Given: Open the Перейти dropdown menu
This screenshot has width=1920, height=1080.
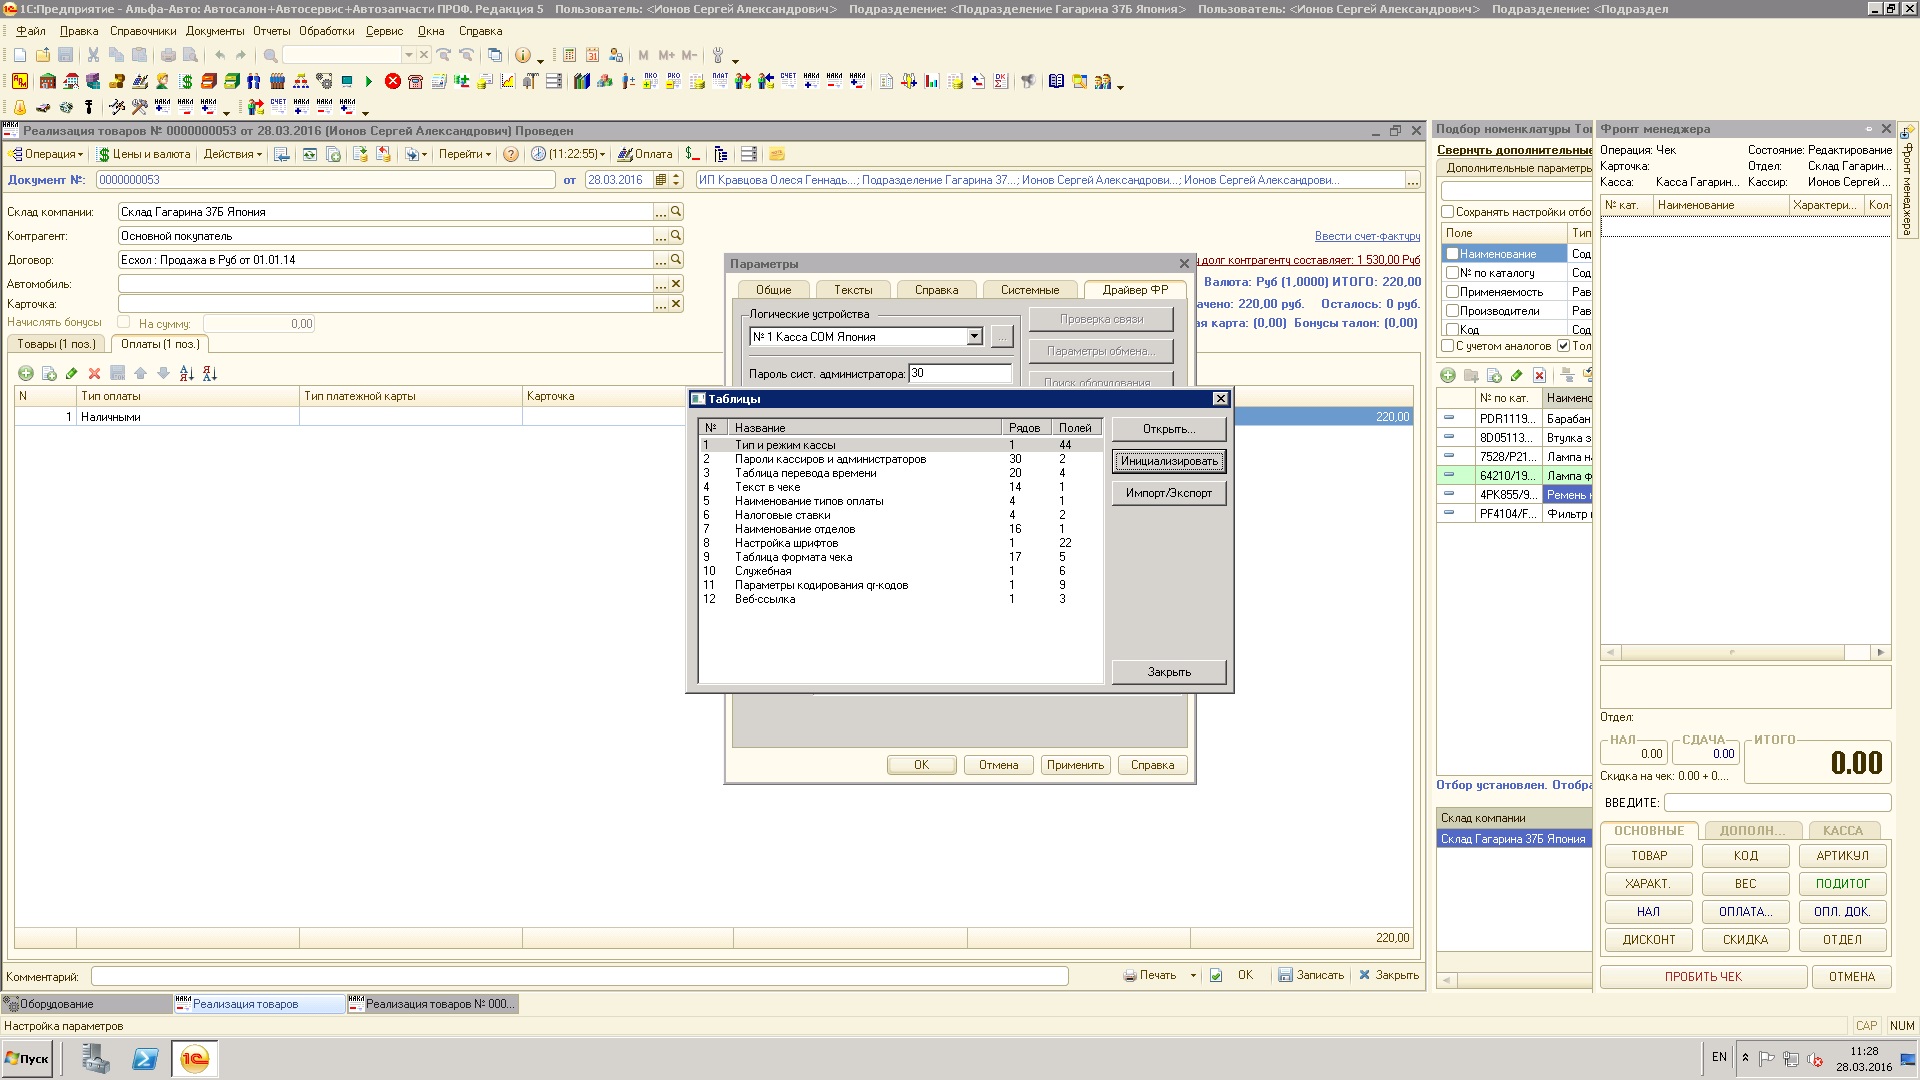Looking at the screenshot, I should (464, 155).
